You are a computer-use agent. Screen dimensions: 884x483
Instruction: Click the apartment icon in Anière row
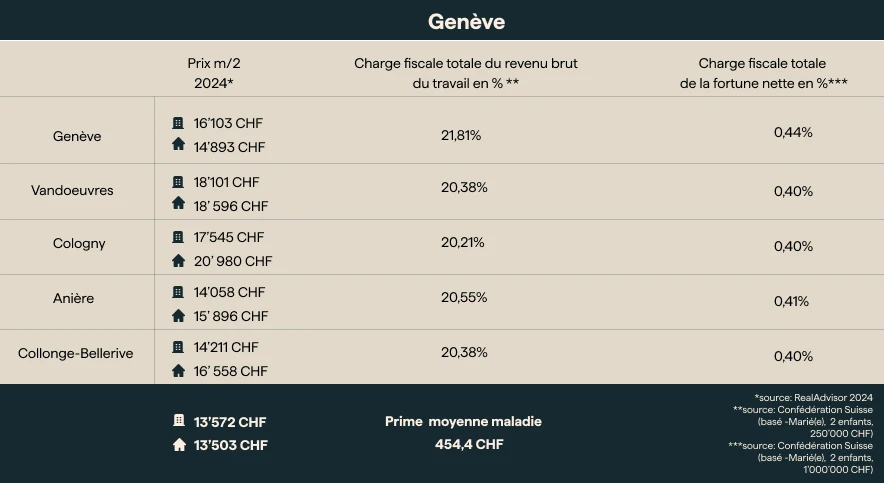pos(178,292)
